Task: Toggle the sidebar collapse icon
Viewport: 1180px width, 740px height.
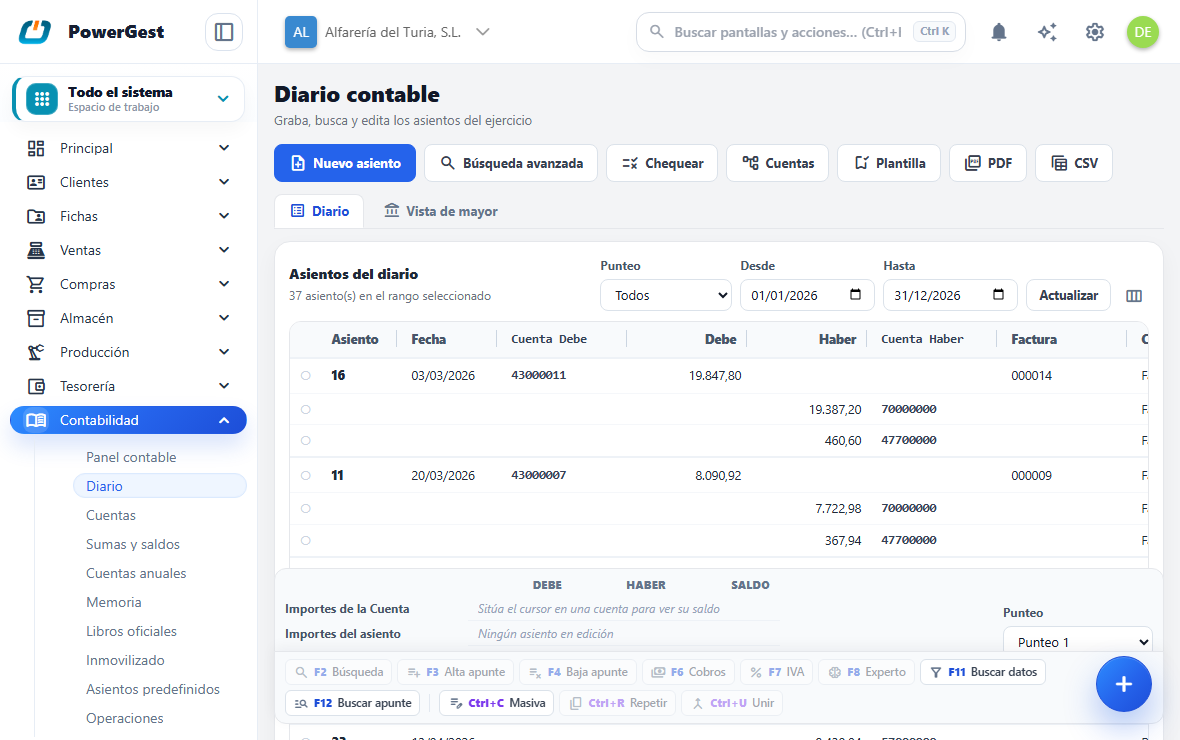Action: click(224, 32)
